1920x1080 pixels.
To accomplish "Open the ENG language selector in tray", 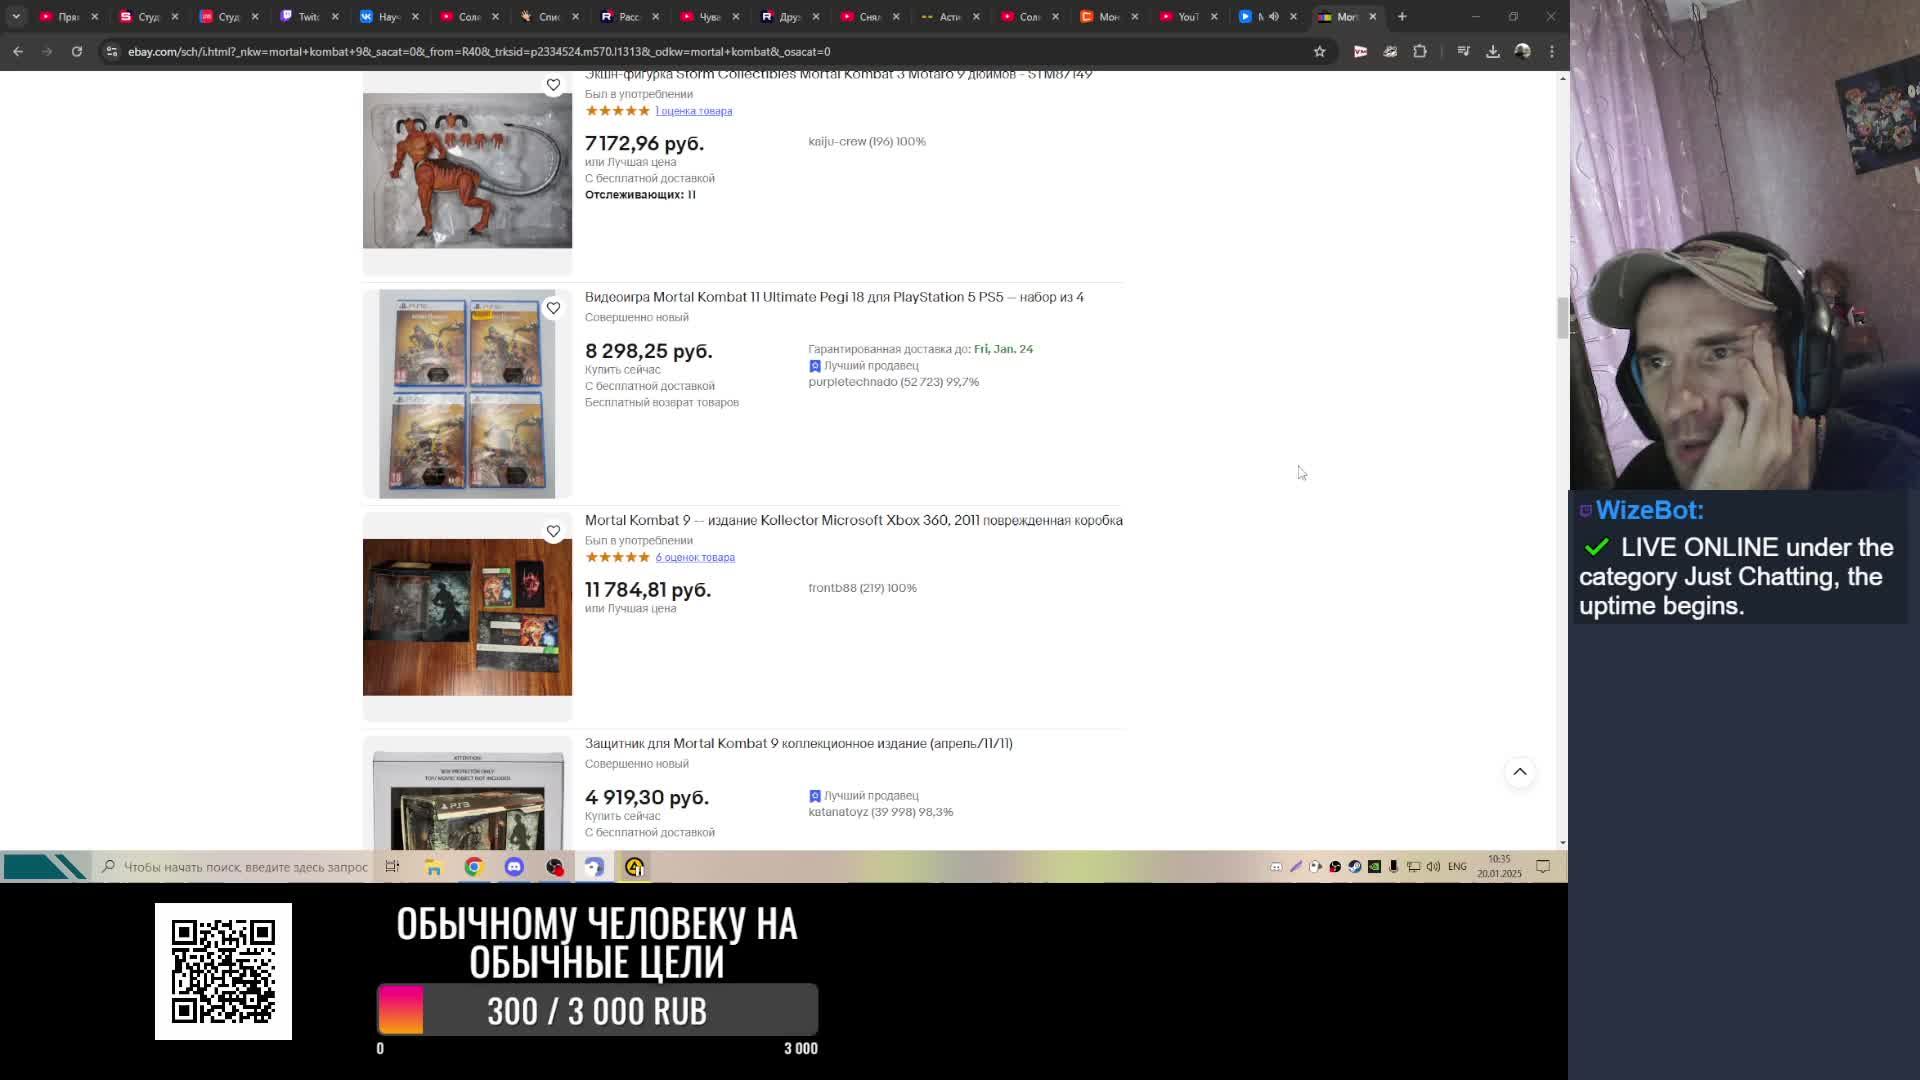I will pyautogui.click(x=1457, y=867).
